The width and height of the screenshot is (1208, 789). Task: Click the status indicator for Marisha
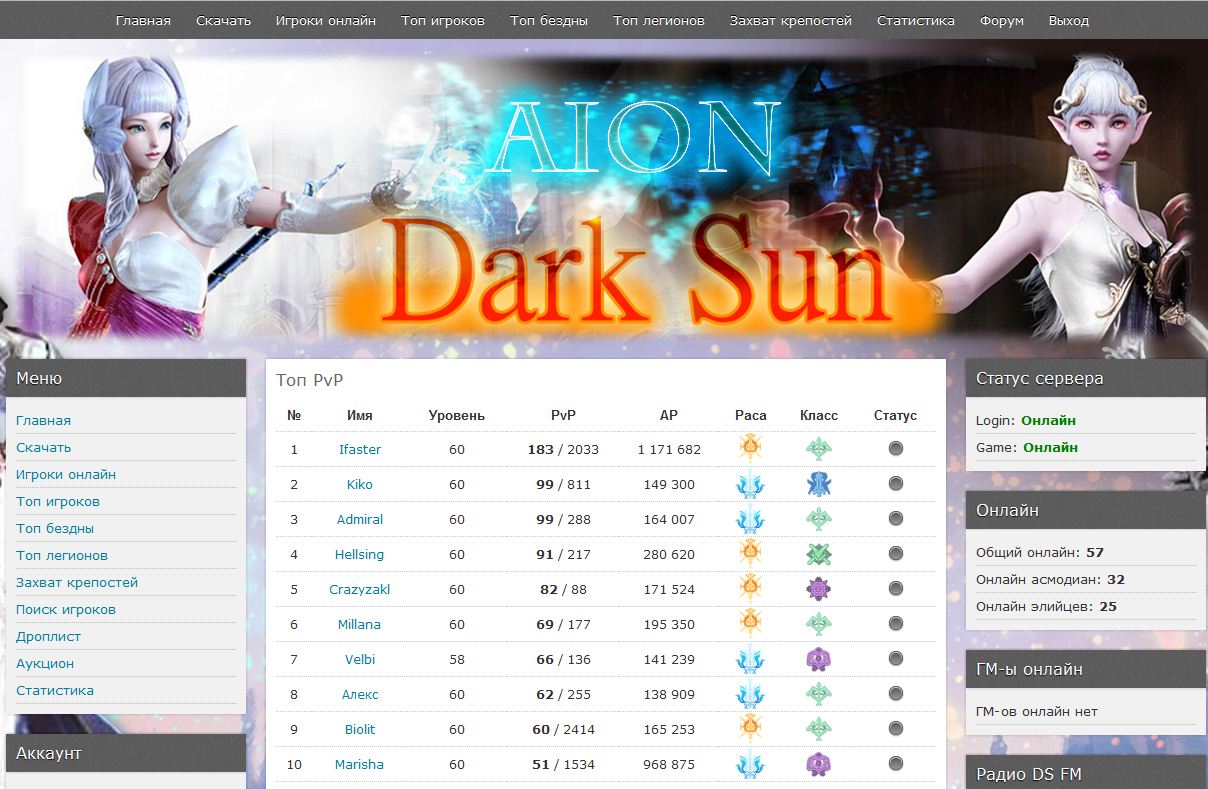click(895, 764)
